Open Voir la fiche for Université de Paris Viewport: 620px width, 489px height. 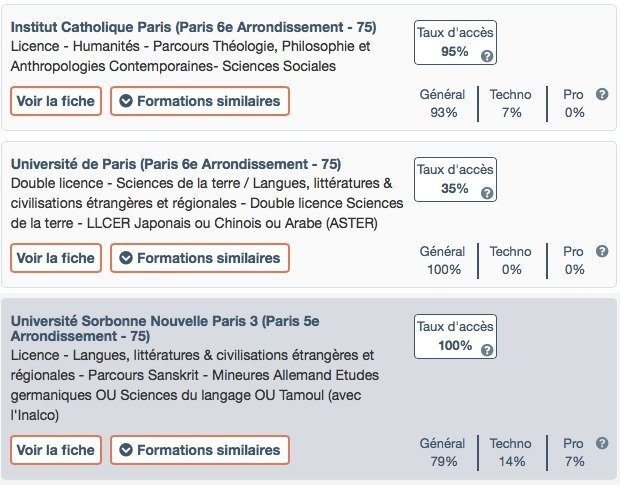click(56, 258)
